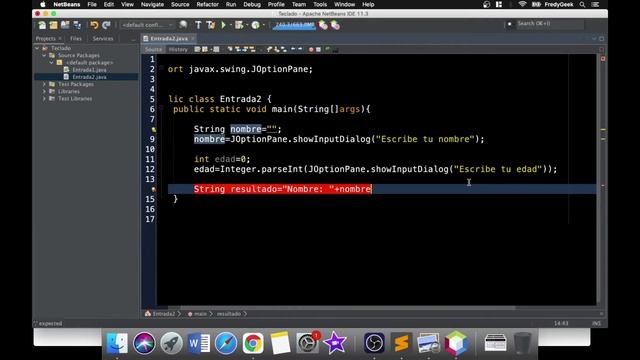
Task: Close the Entrada2.java editor tab
Action: click(x=193, y=38)
